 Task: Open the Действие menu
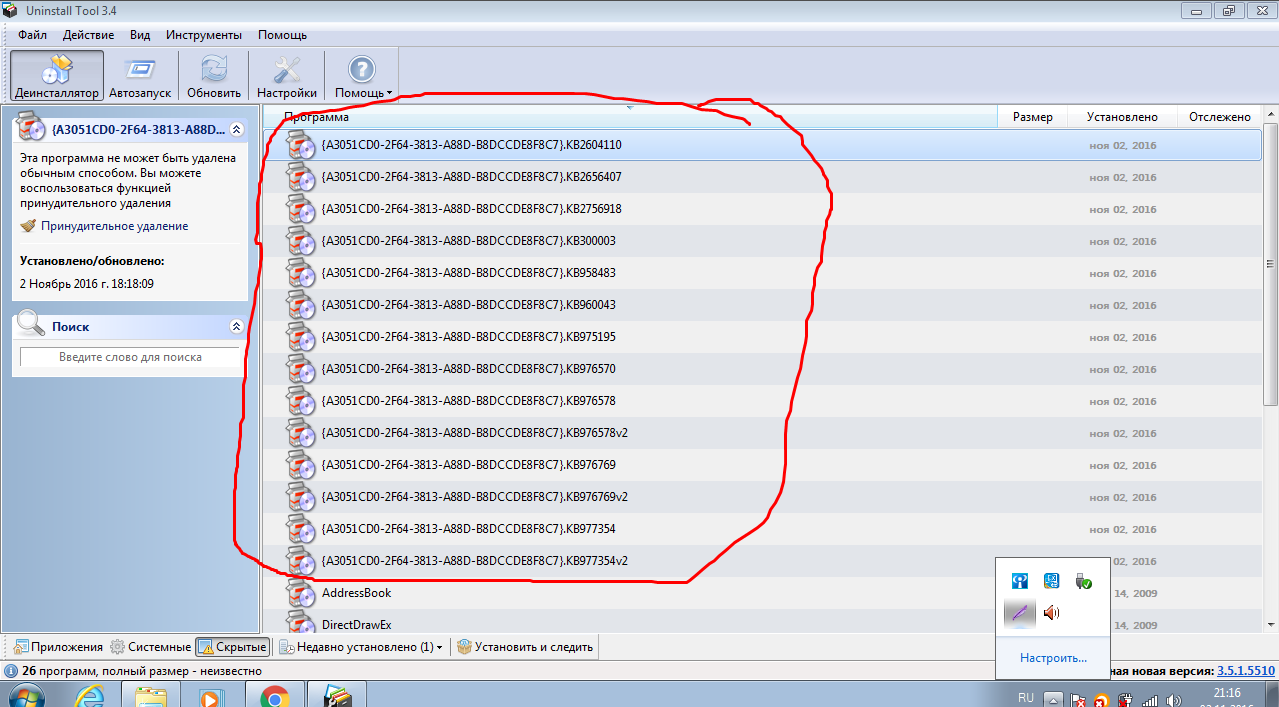pos(88,35)
